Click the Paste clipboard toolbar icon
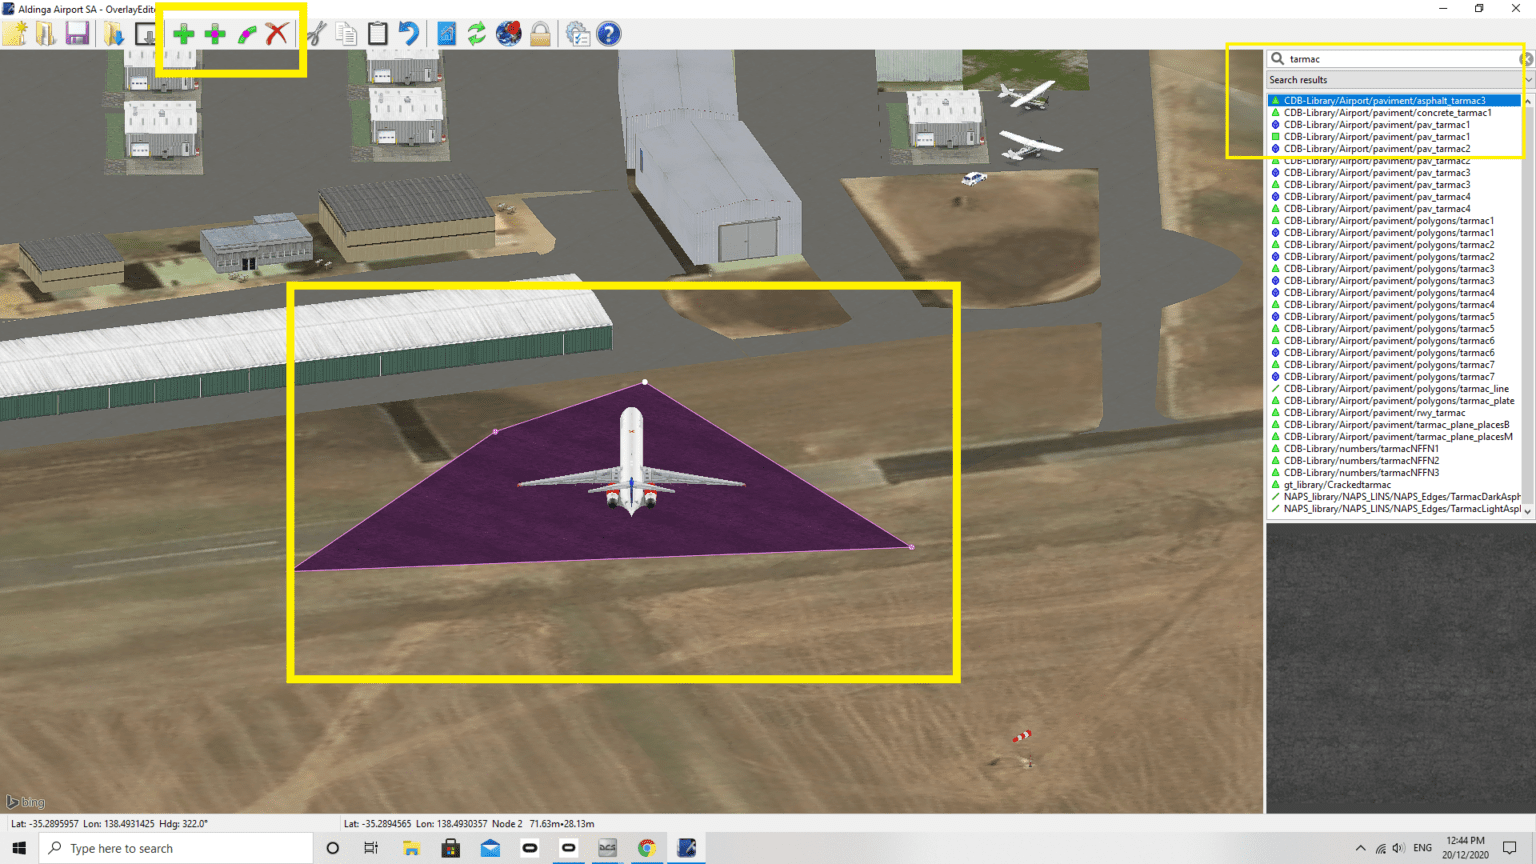1536x864 pixels. click(x=377, y=33)
